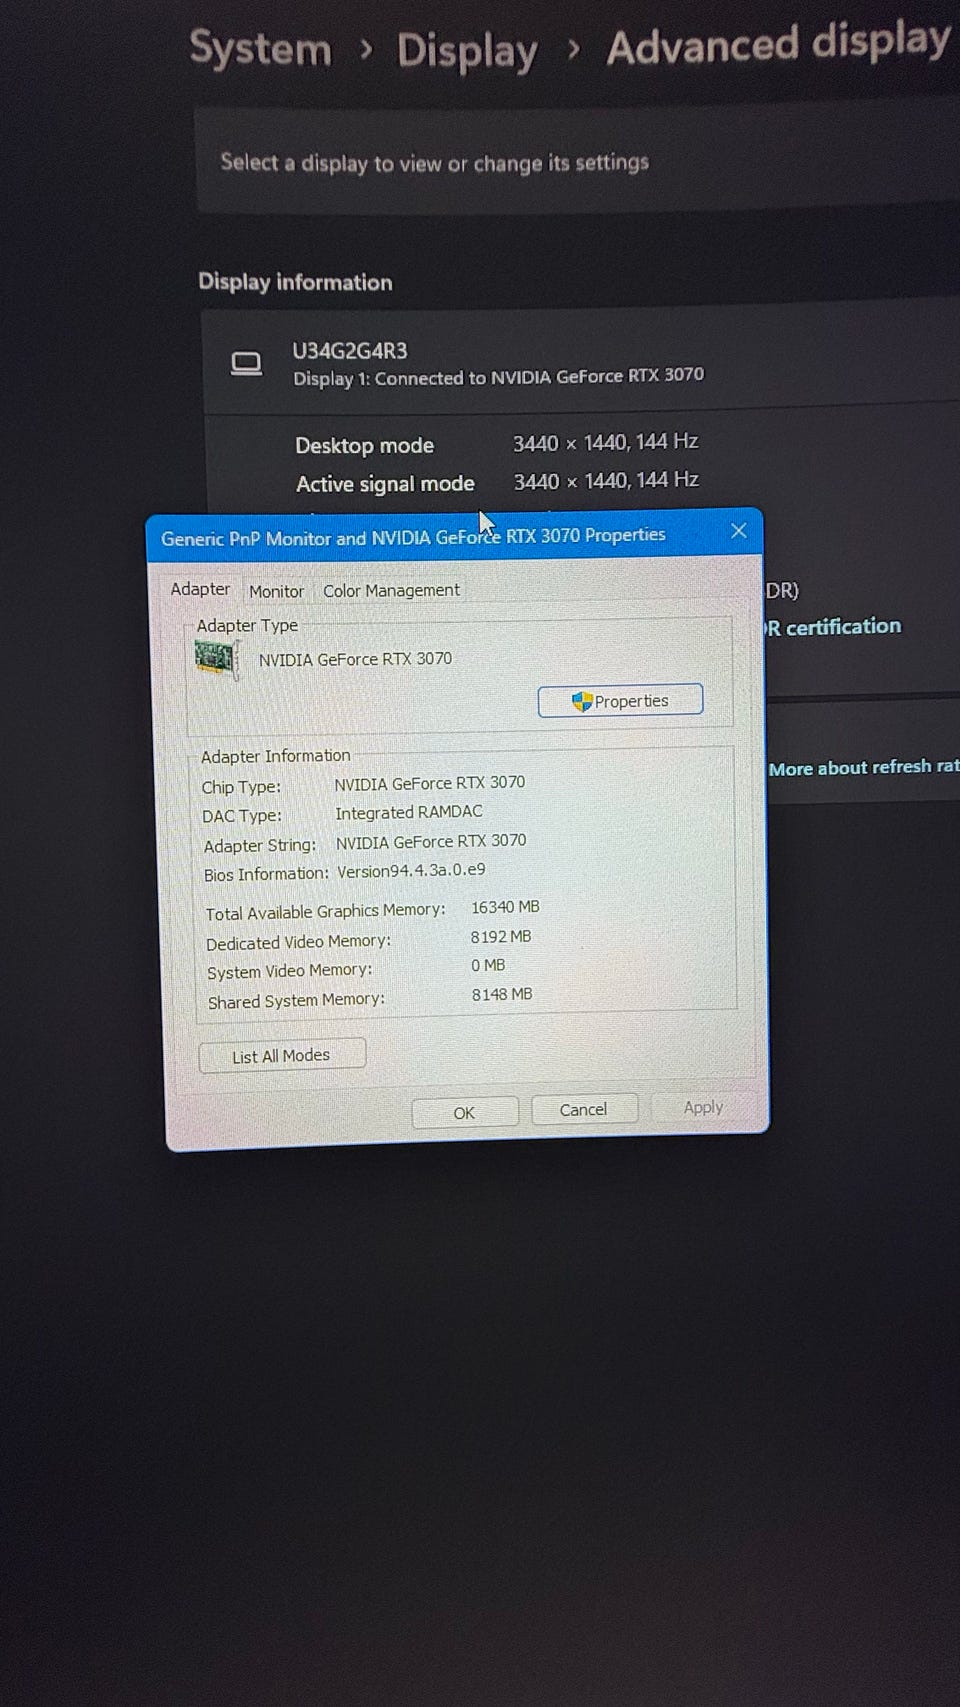Click the 8192 MB dedicated memory value
This screenshot has height=1707, width=960.
click(501, 937)
